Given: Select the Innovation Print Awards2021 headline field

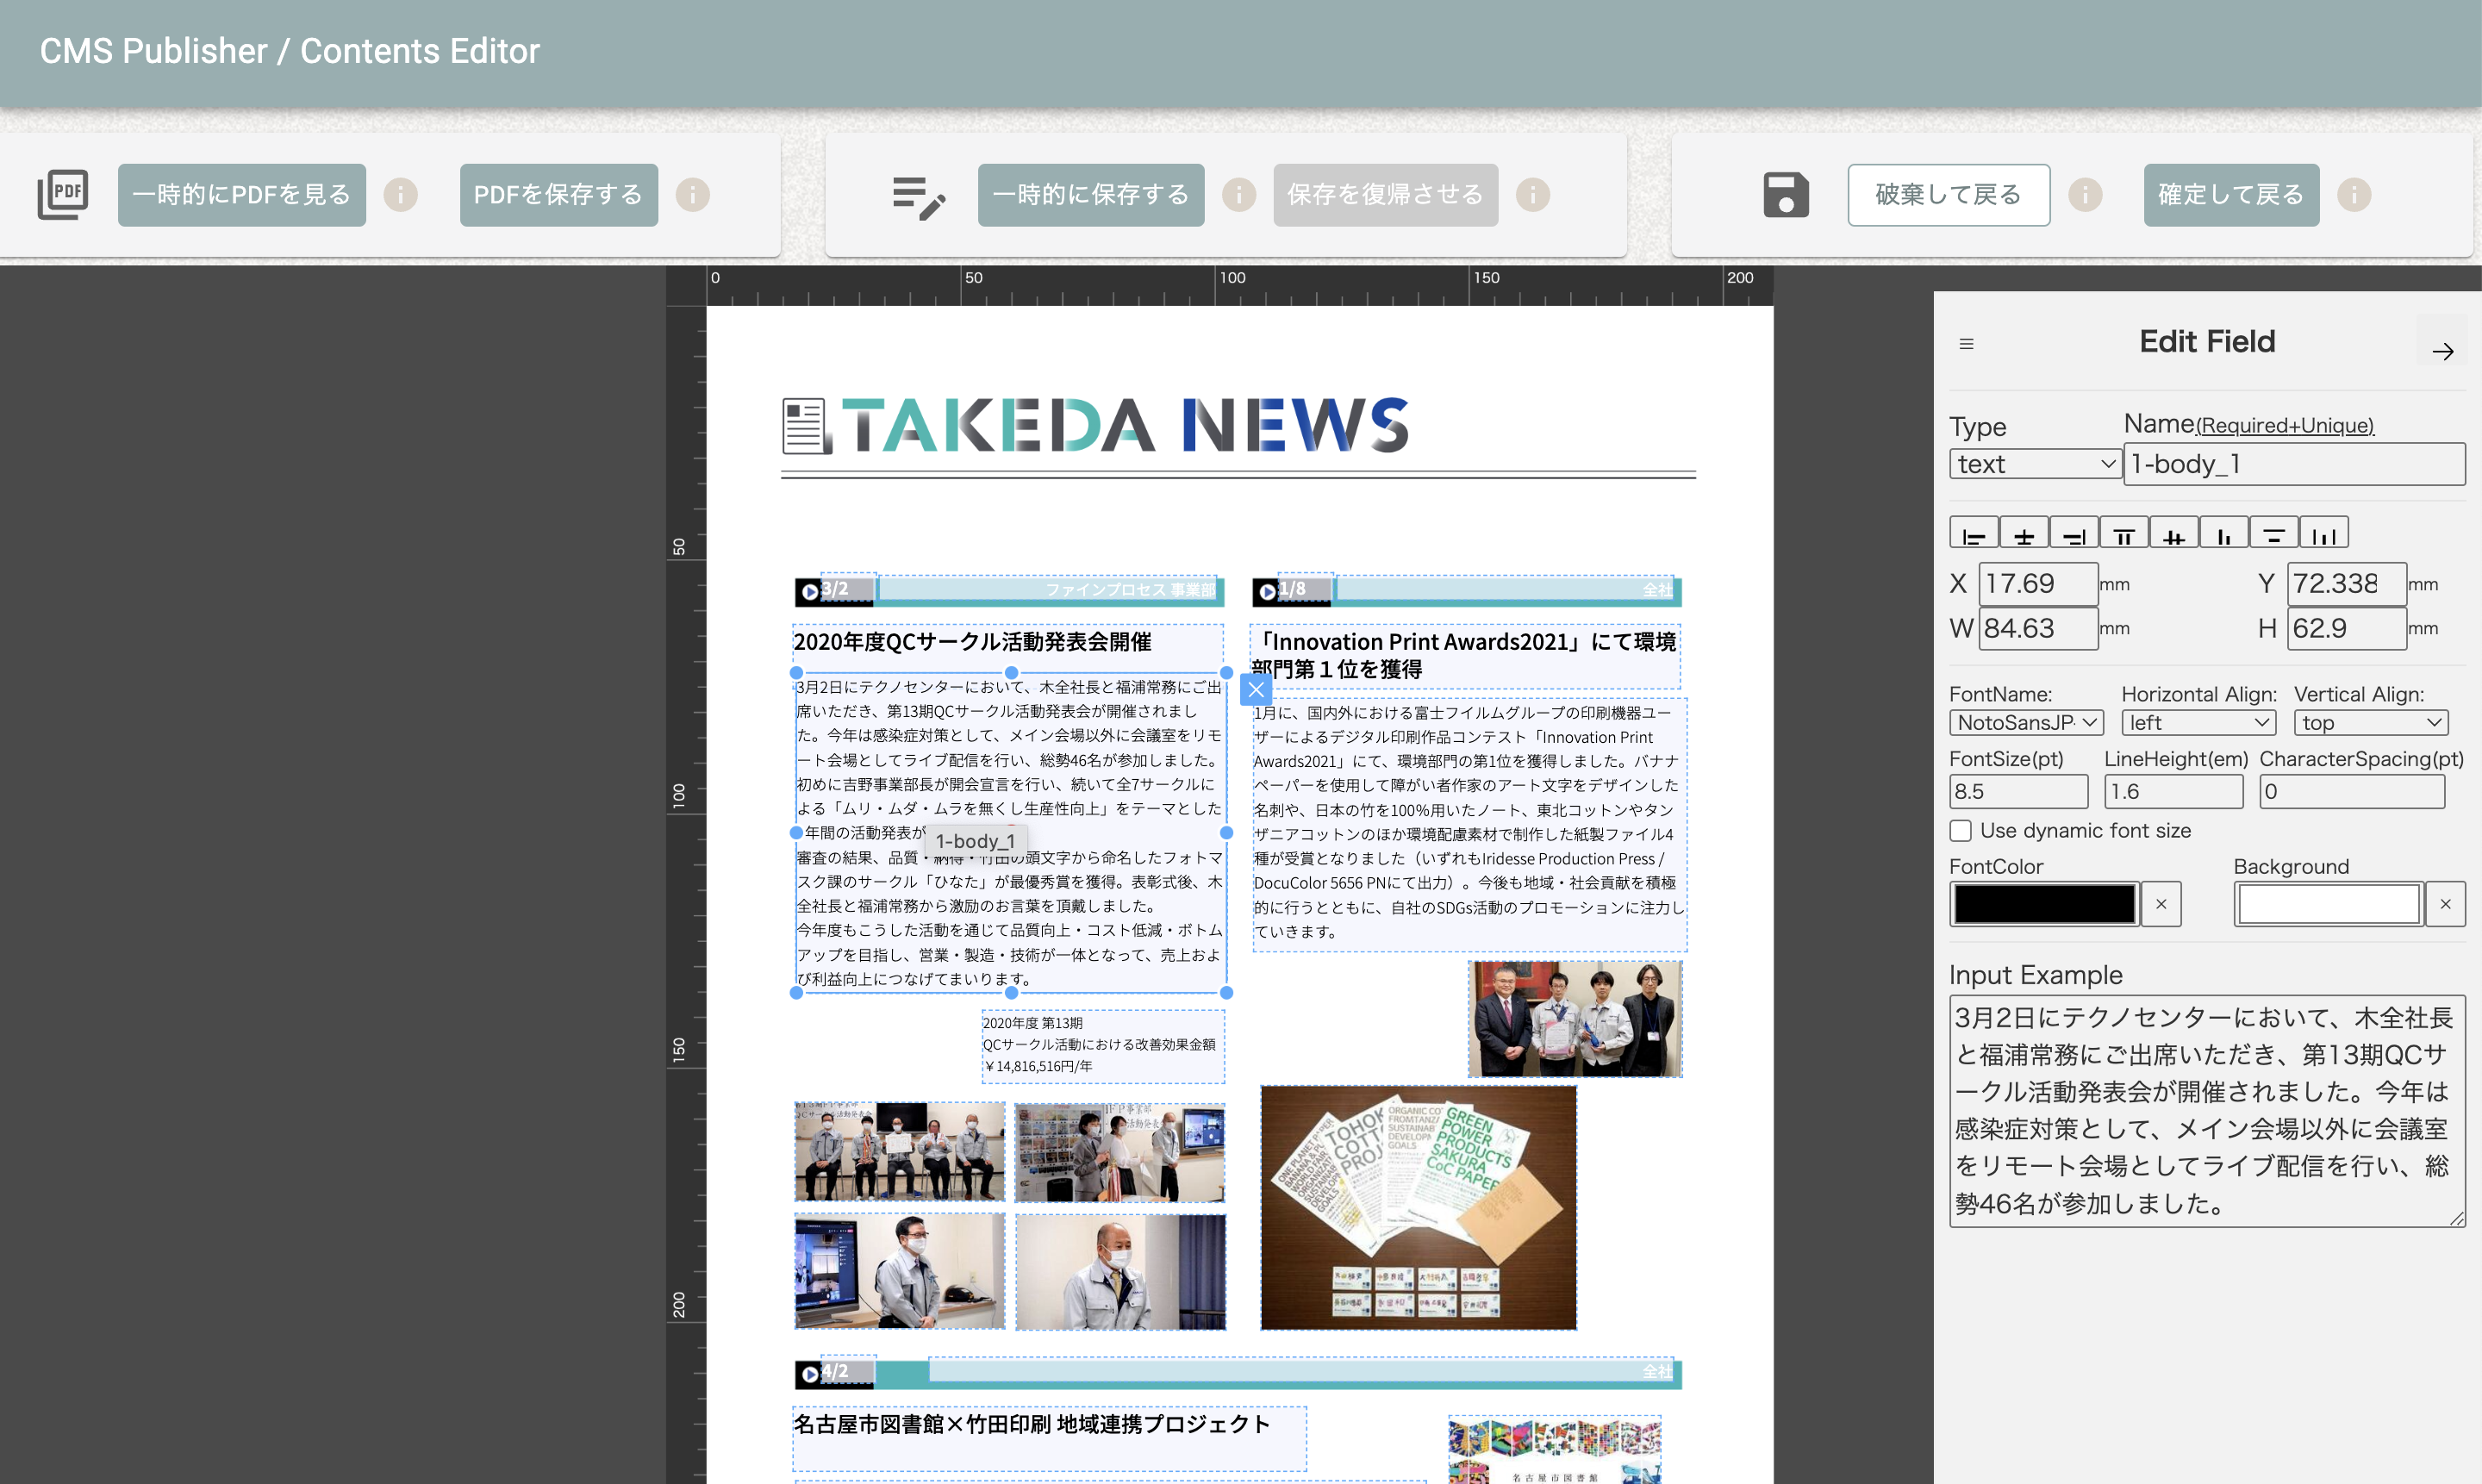Looking at the screenshot, I should 1465,655.
